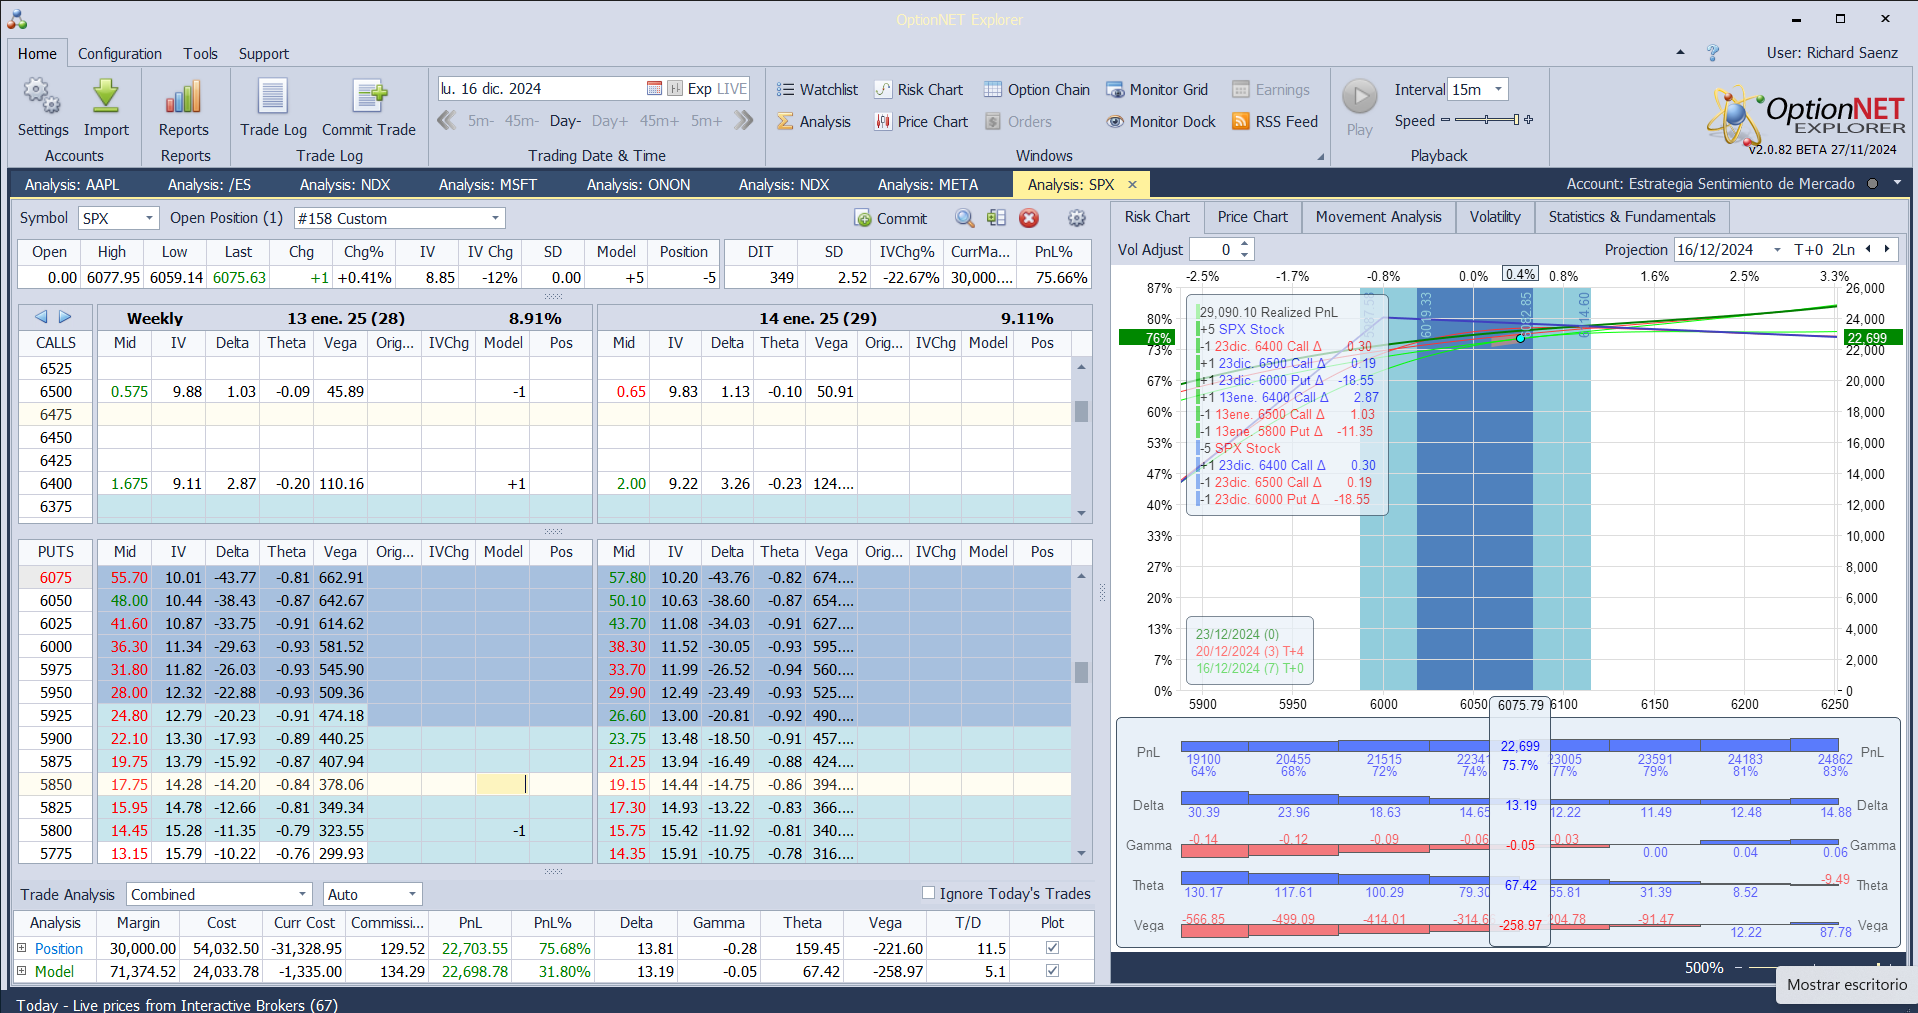Switch to the Movement Analysis tab
1918x1013 pixels.
[x=1378, y=217]
